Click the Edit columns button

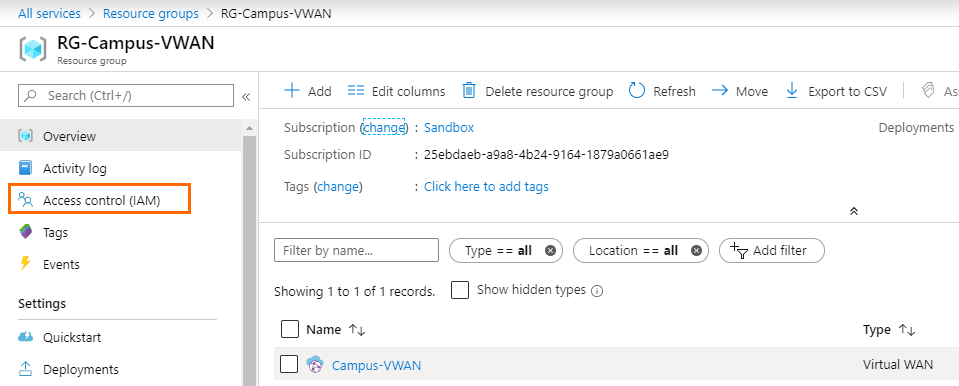coord(396,91)
